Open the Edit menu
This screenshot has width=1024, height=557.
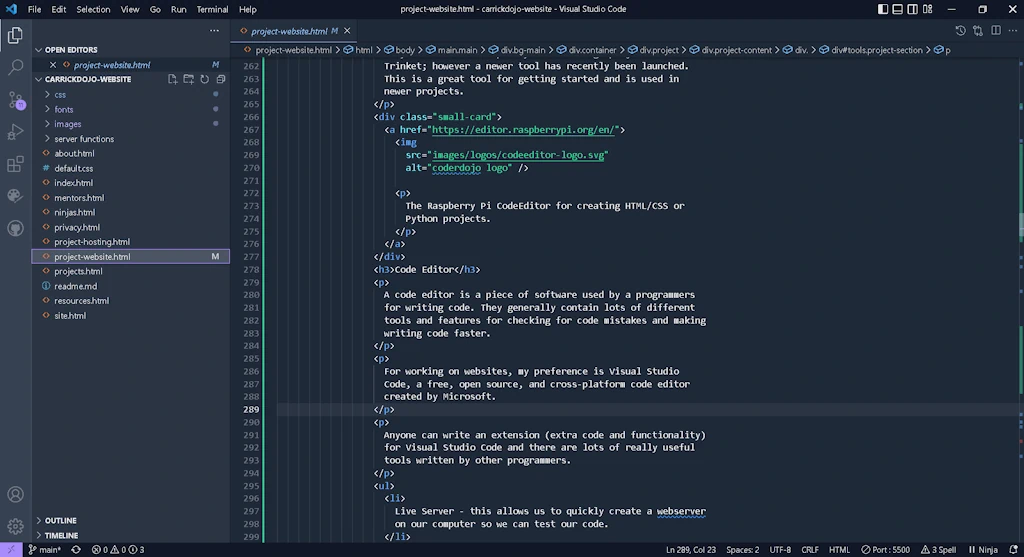coord(59,9)
